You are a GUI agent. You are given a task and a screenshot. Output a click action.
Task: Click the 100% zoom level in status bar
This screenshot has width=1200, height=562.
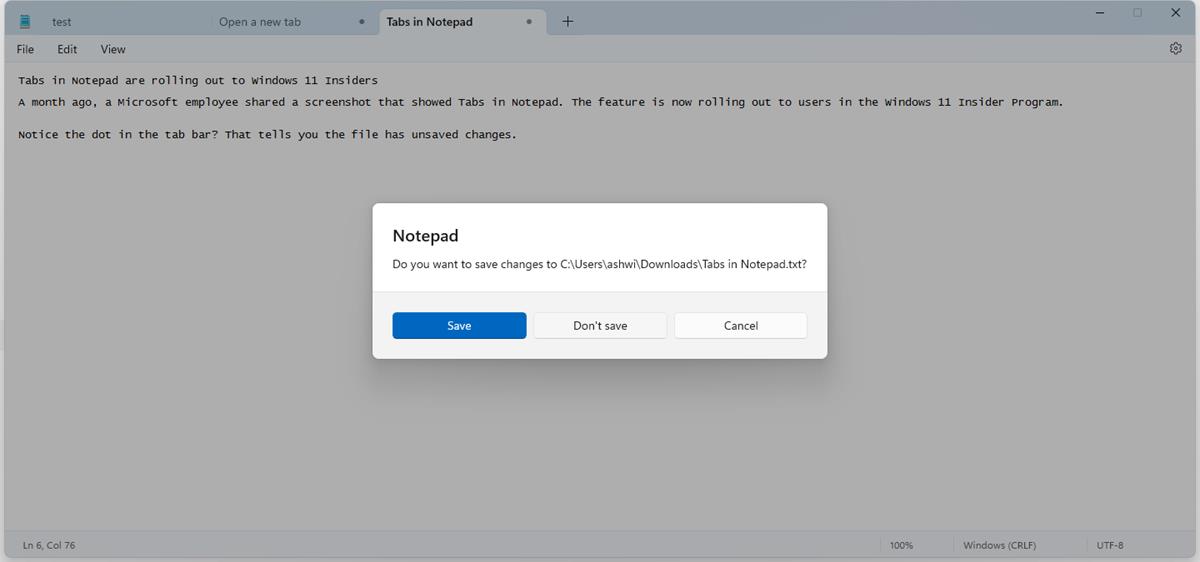click(x=901, y=545)
